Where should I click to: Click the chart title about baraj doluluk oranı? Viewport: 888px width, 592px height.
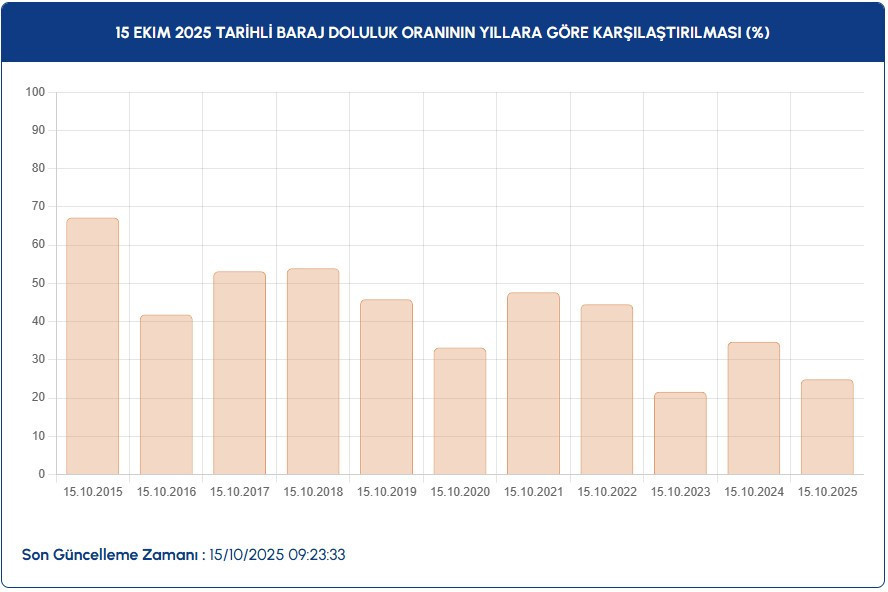pyautogui.click(x=443, y=31)
